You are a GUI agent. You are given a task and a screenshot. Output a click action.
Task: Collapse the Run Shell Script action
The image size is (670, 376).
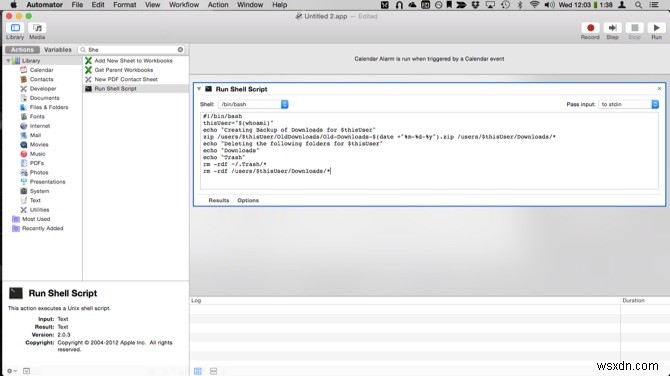(x=199, y=89)
